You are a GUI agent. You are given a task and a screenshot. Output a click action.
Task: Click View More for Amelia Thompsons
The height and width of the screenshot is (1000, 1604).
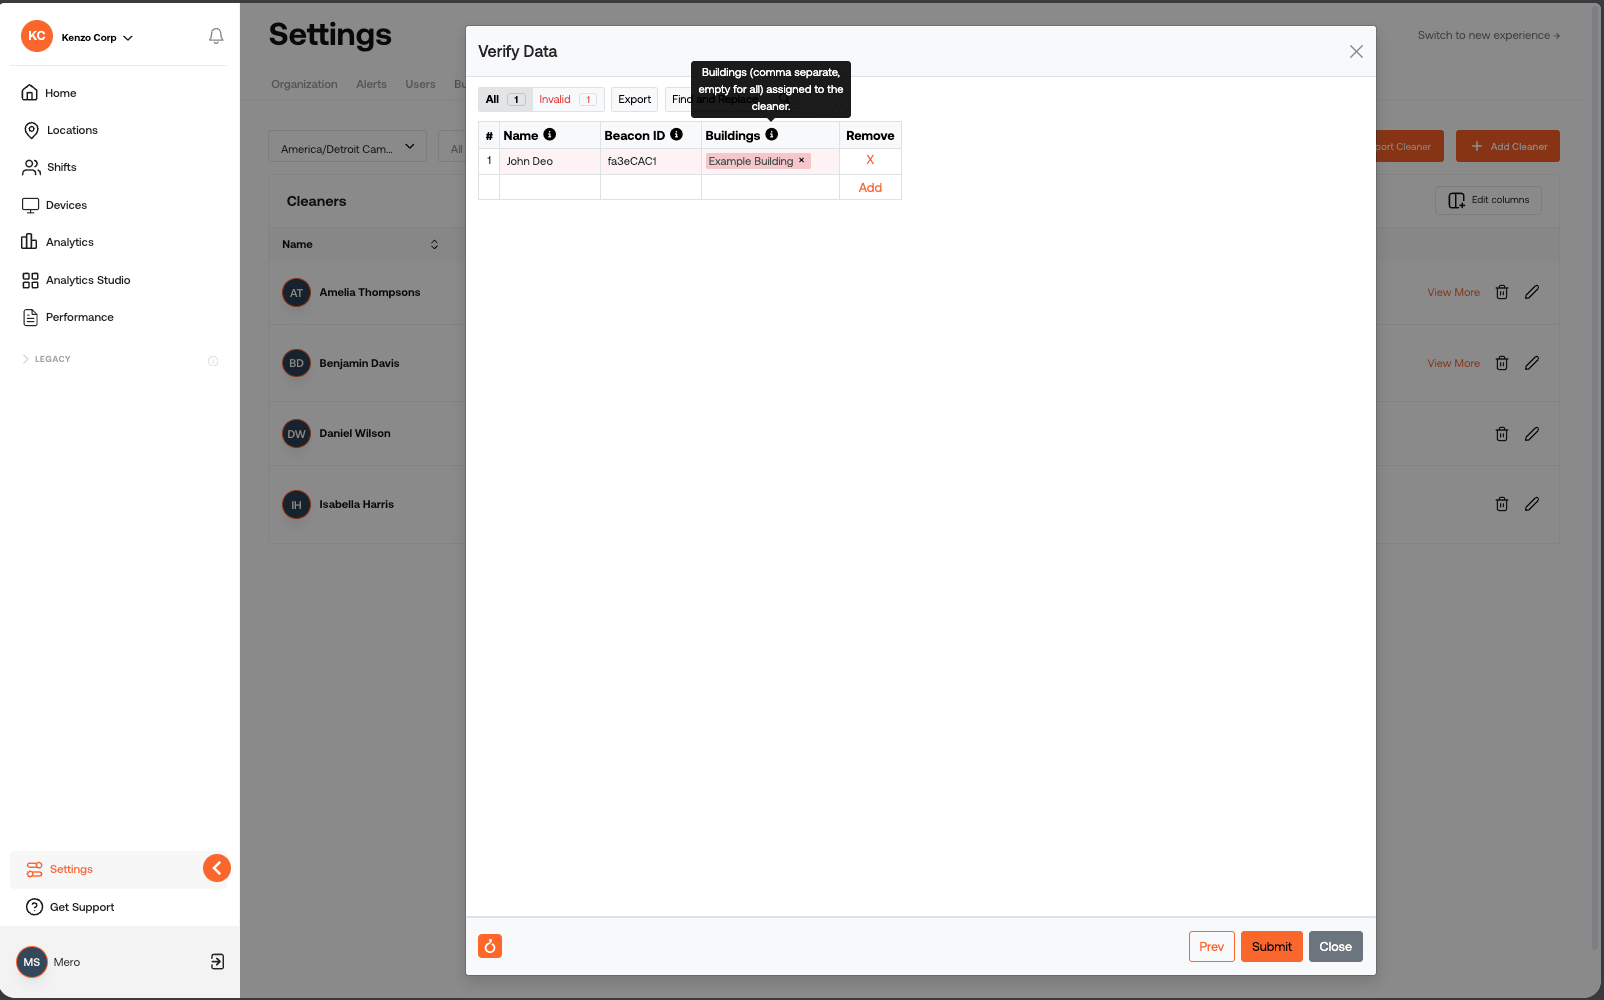tap(1453, 292)
